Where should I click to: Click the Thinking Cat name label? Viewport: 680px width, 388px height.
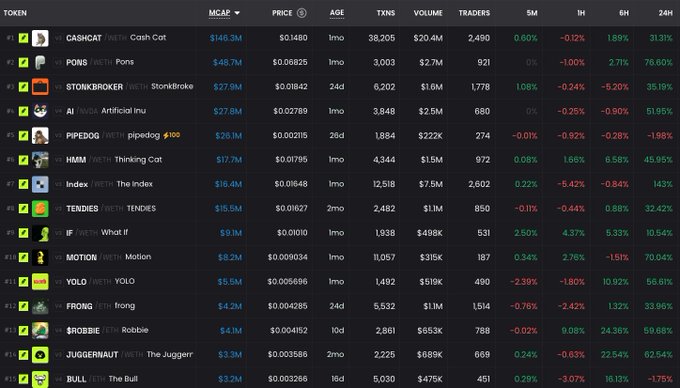click(x=138, y=160)
